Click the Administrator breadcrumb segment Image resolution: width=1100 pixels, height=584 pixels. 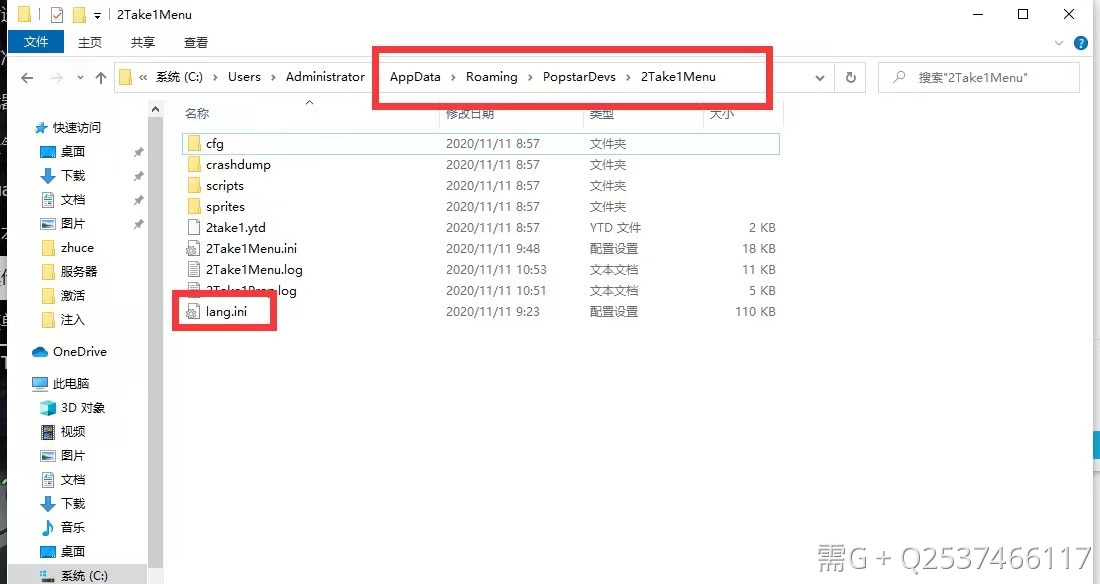click(x=325, y=77)
